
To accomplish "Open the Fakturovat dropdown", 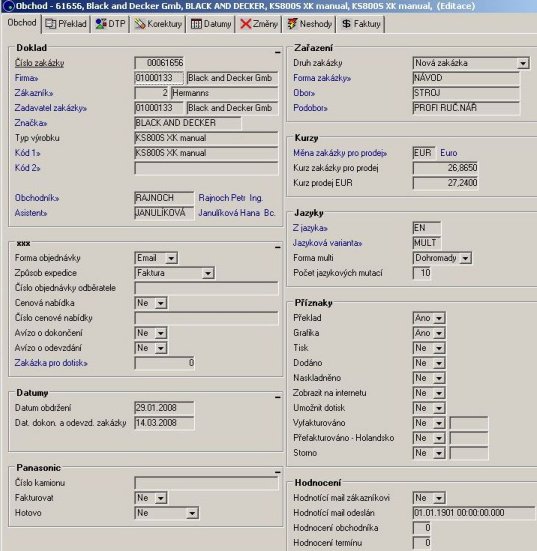I will [161, 498].
